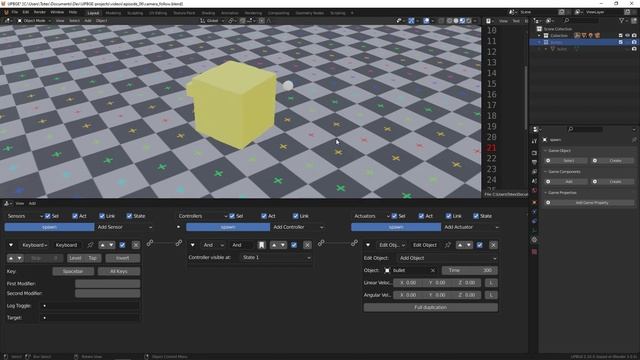
Task: Toggle the Edit Object actuator active checkbox
Action: coord(480,245)
